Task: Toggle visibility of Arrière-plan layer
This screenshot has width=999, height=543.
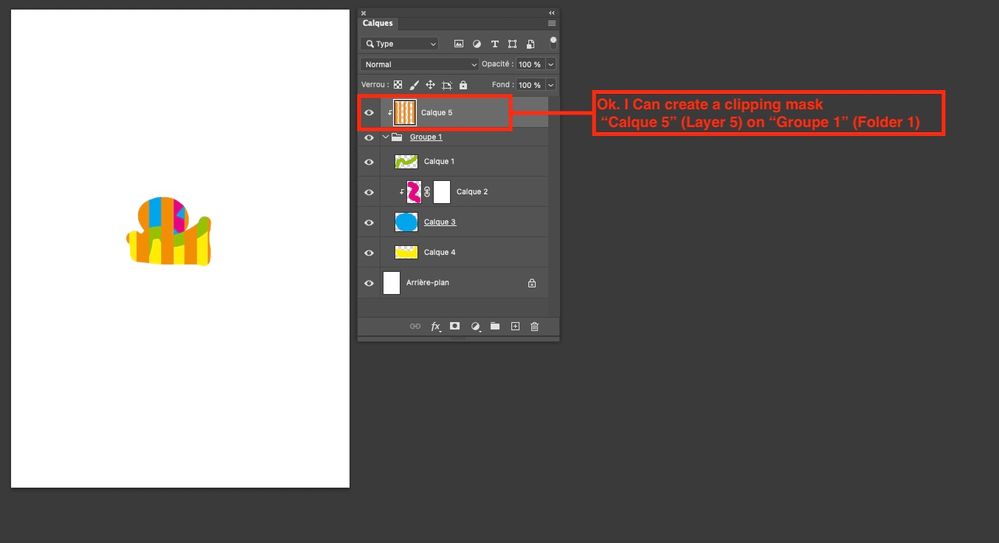Action: [x=369, y=283]
